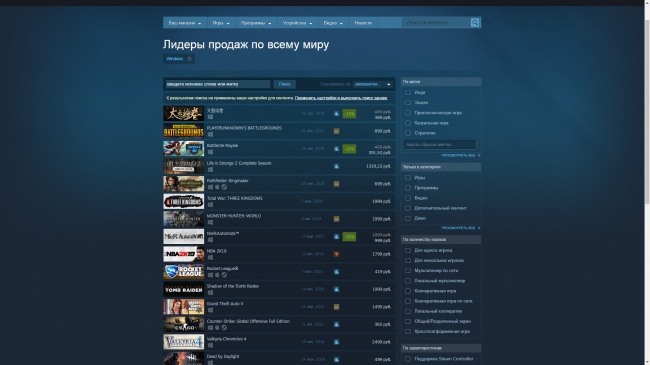
Task: Click Mac platform icon under Rocket League
Action: pos(217,275)
